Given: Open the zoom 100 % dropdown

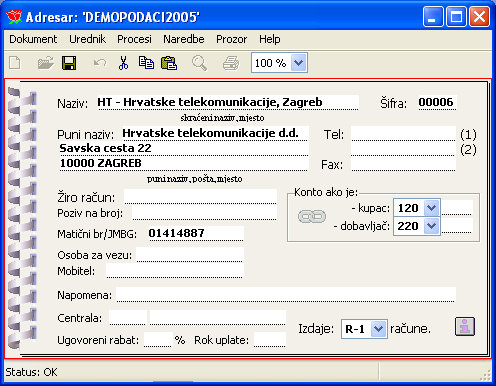Looking at the screenshot, I should coord(298,63).
